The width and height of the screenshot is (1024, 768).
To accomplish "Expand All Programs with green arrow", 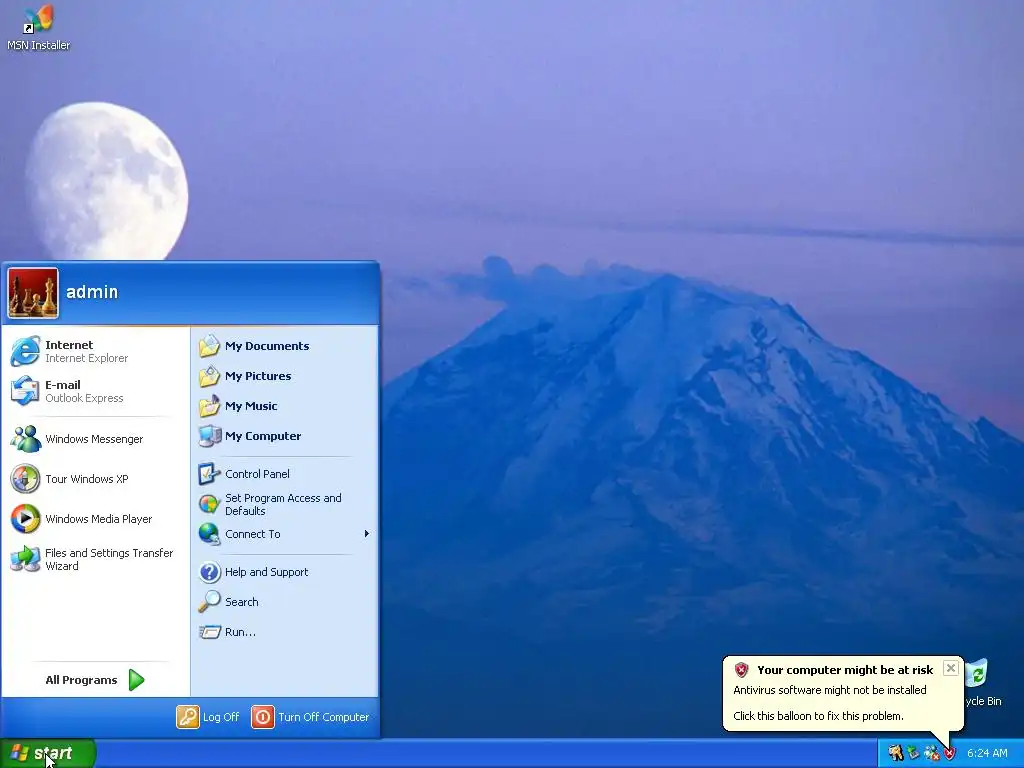I will 95,680.
